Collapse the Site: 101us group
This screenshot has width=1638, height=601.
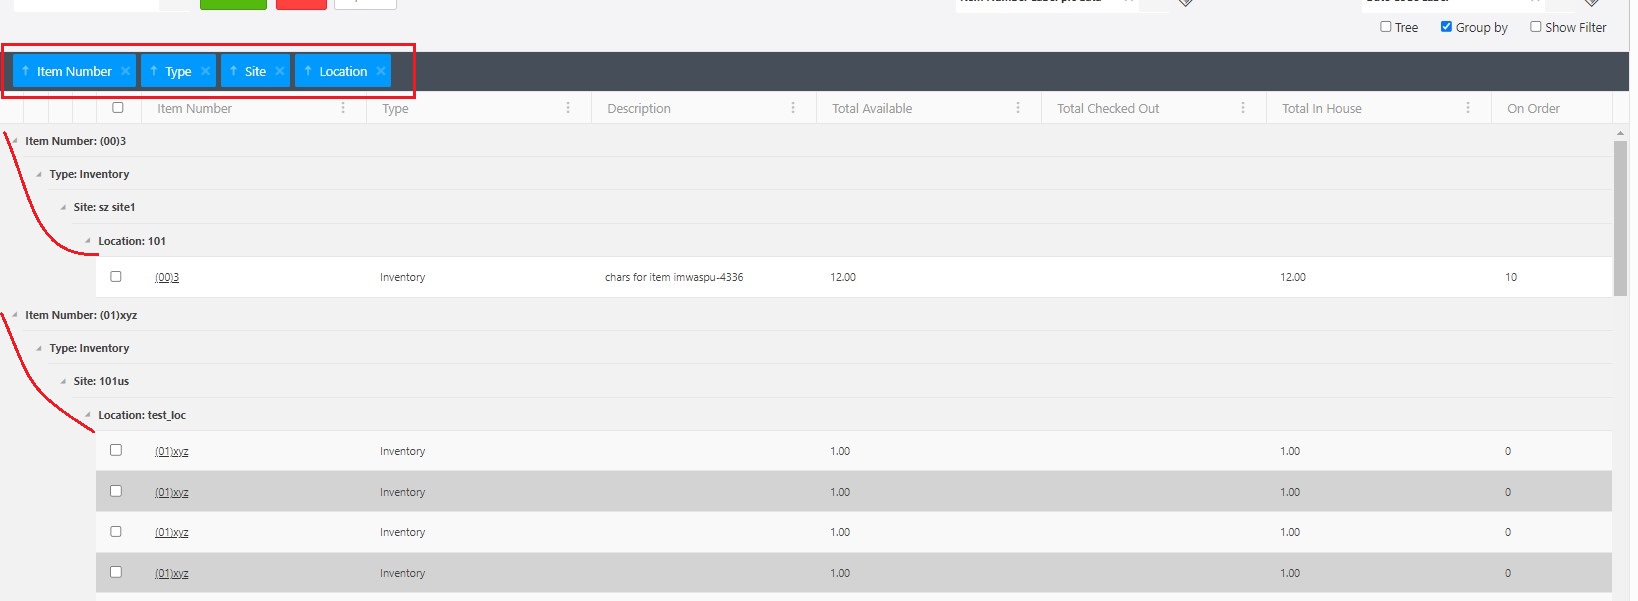pyautogui.click(x=63, y=381)
